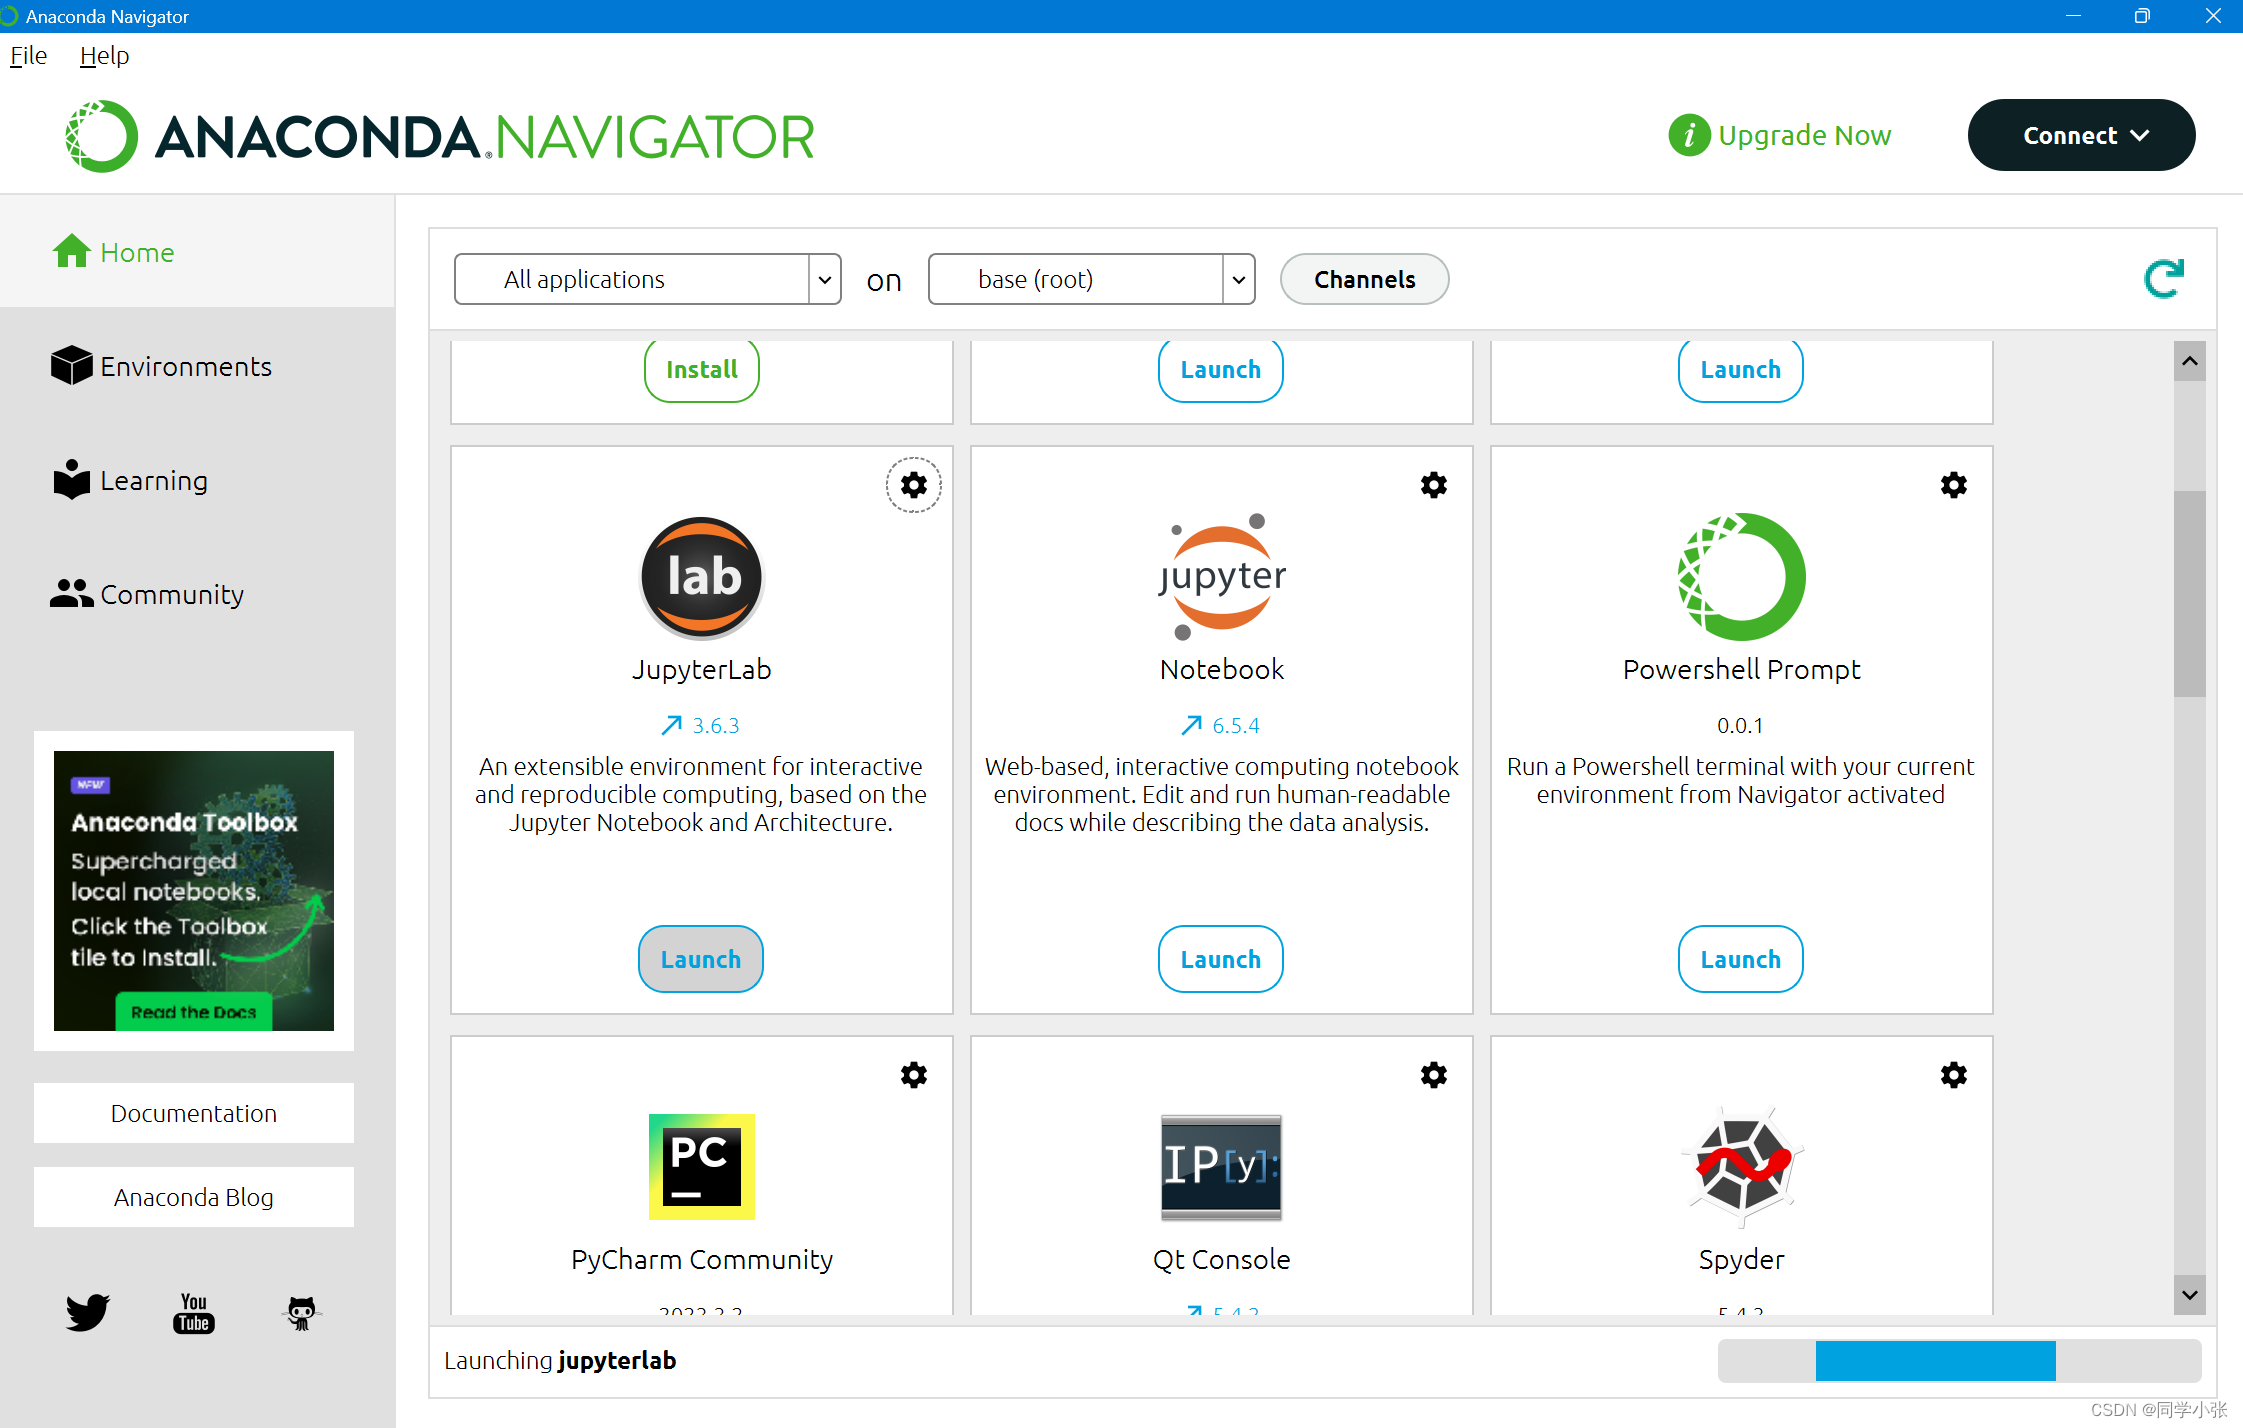Click the Learning book icon
The width and height of the screenshot is (2243, 1428).
pos(71,480)
